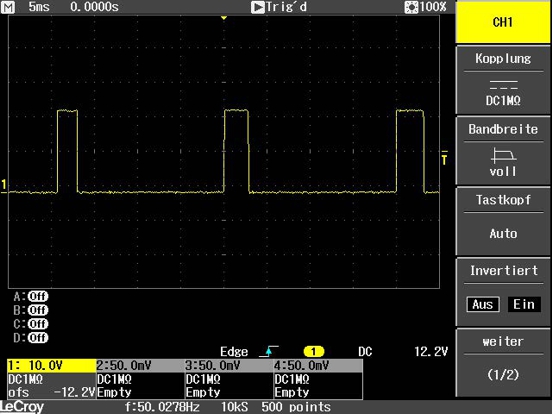Open the Kopplung coupling options
Screen dimensions: 552x414
tap(503, 80)
